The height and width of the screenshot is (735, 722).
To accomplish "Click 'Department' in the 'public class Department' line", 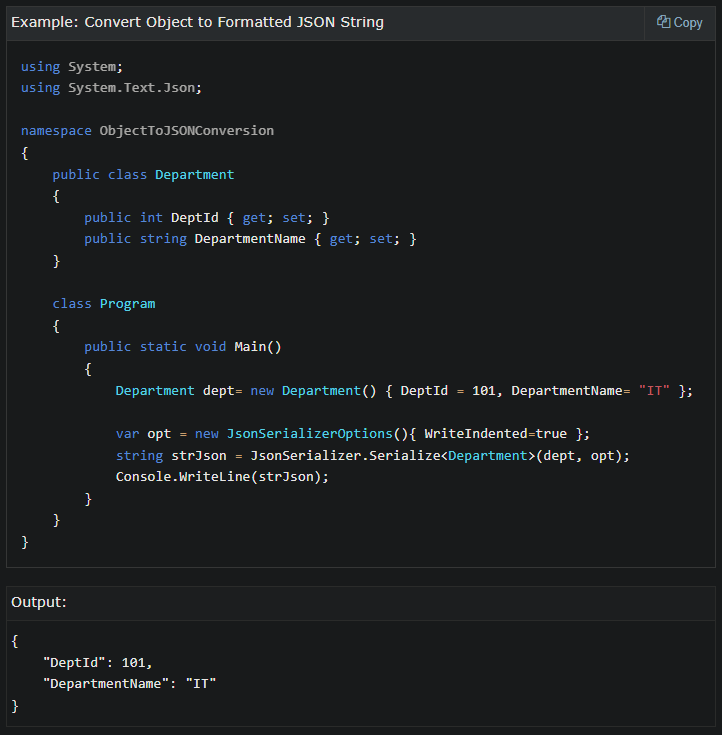I will 195,174.
